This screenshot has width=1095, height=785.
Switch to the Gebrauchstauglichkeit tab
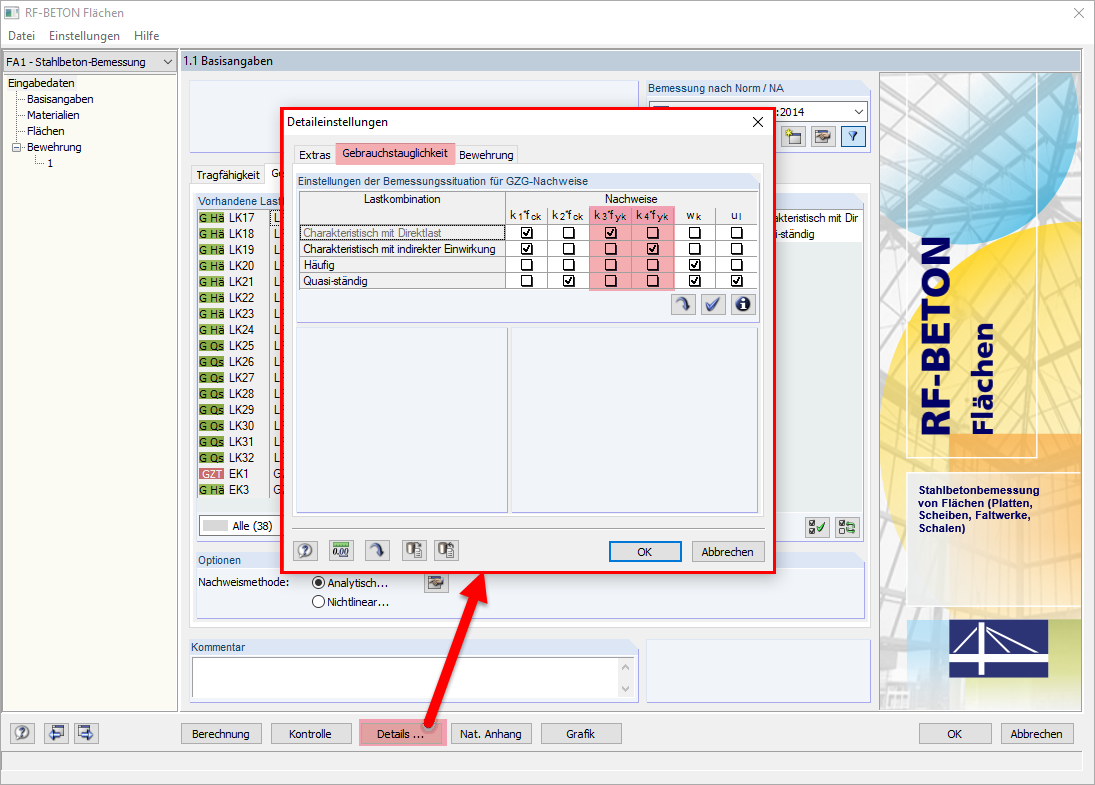[x=395, y=153]
